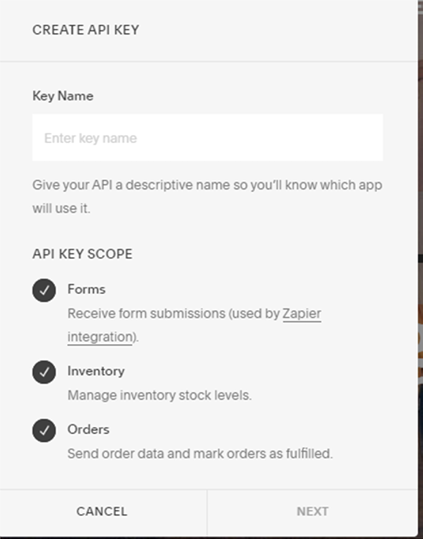Screen dimensions: 424x539
Task: Select the Orders scope label
Action: (x=88, y=429)
